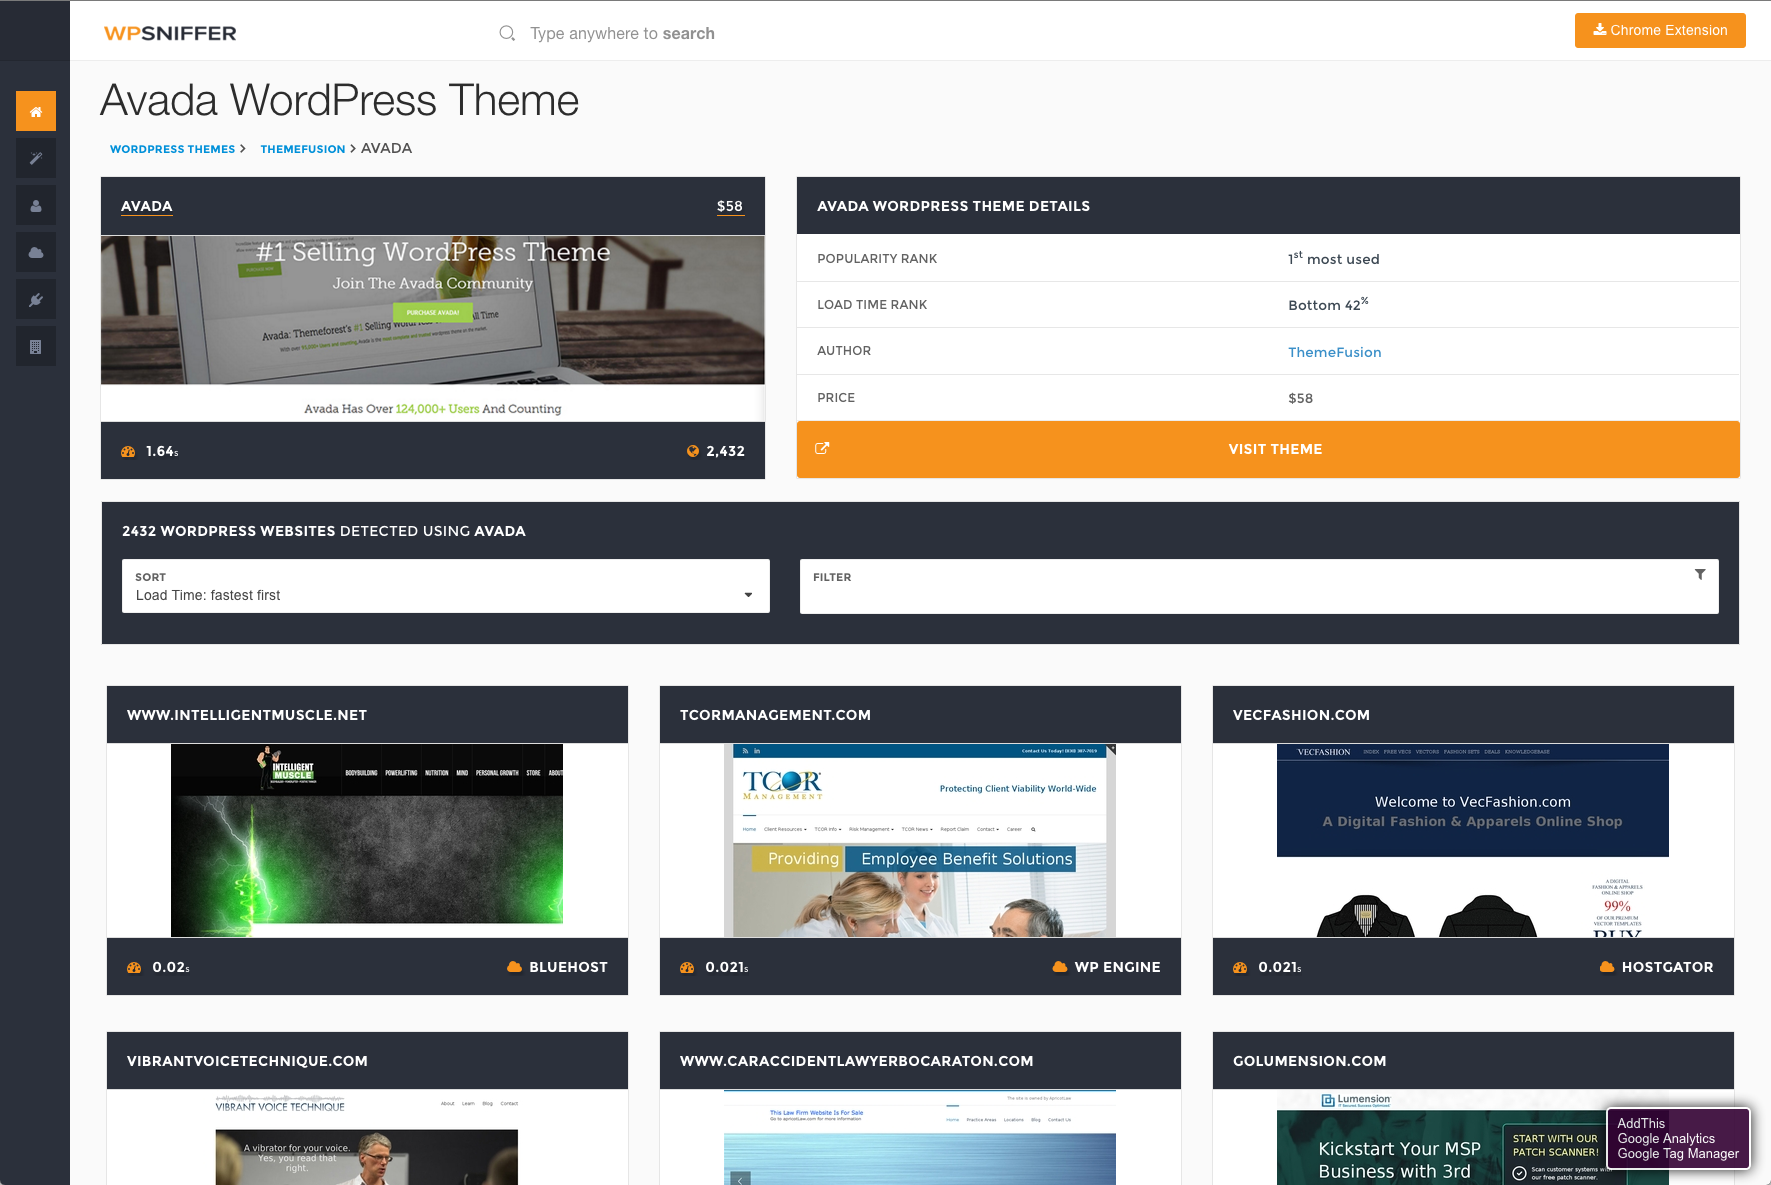
Task: Click the load time gauge icon beside 1.64s
Action: (128, 451)
